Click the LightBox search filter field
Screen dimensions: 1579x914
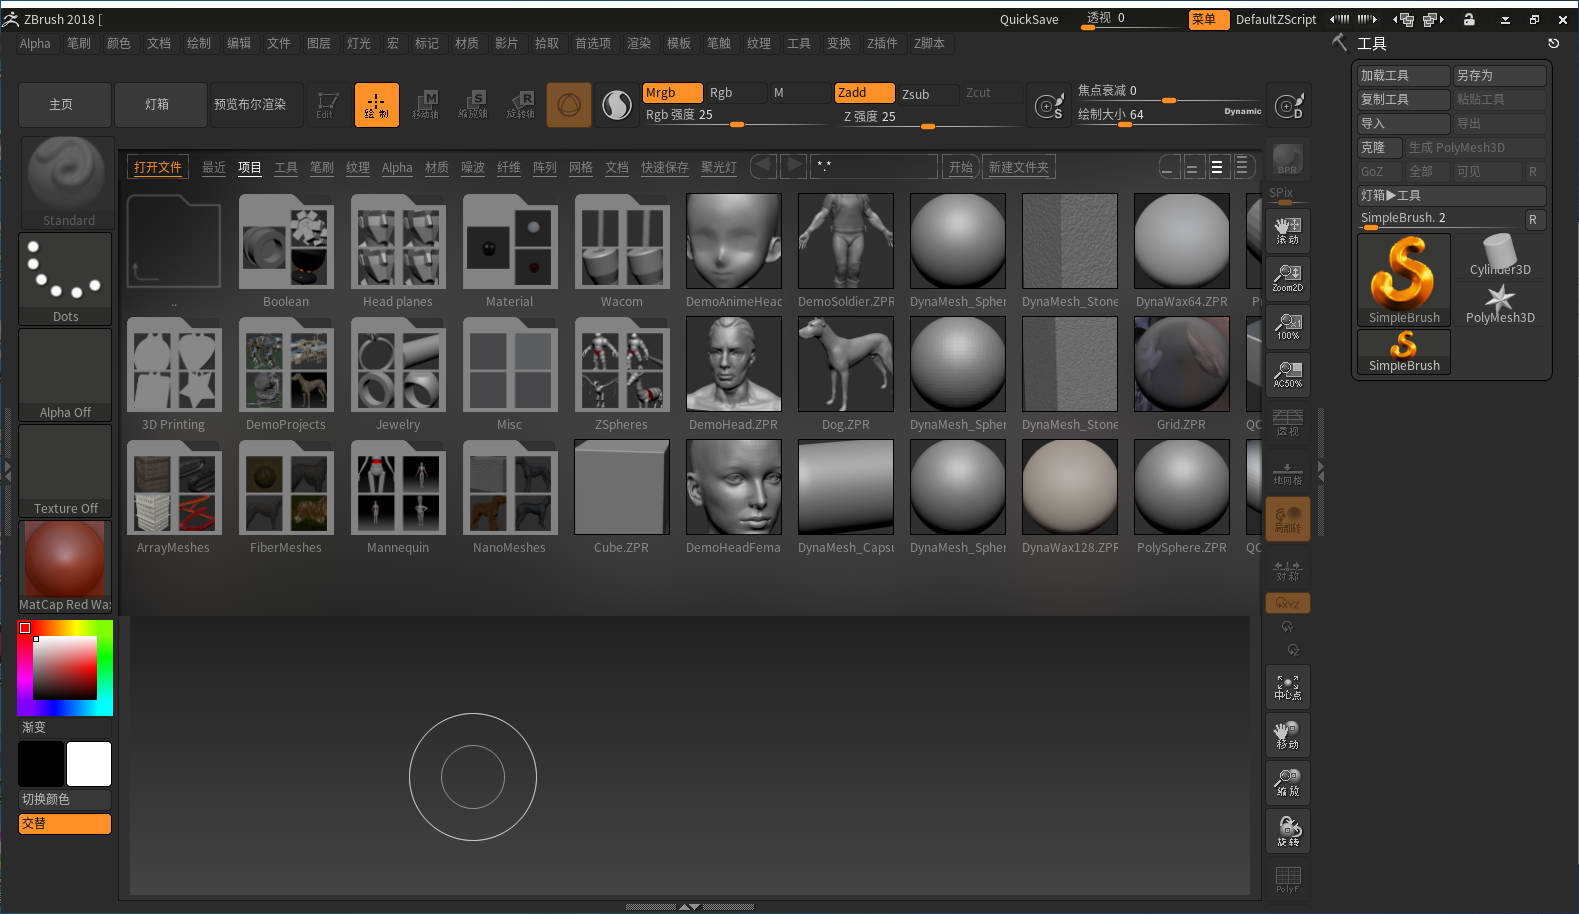click(875, 167)
